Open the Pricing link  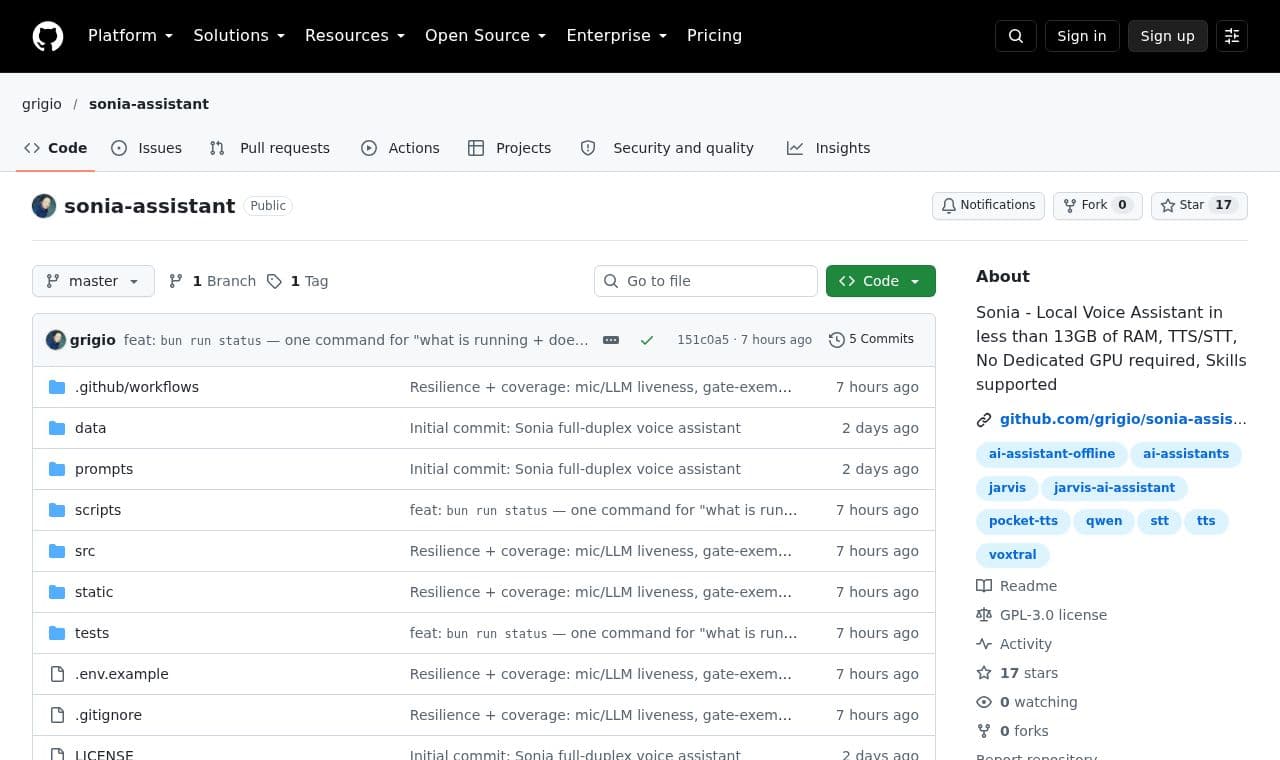(x=714, y=36)
